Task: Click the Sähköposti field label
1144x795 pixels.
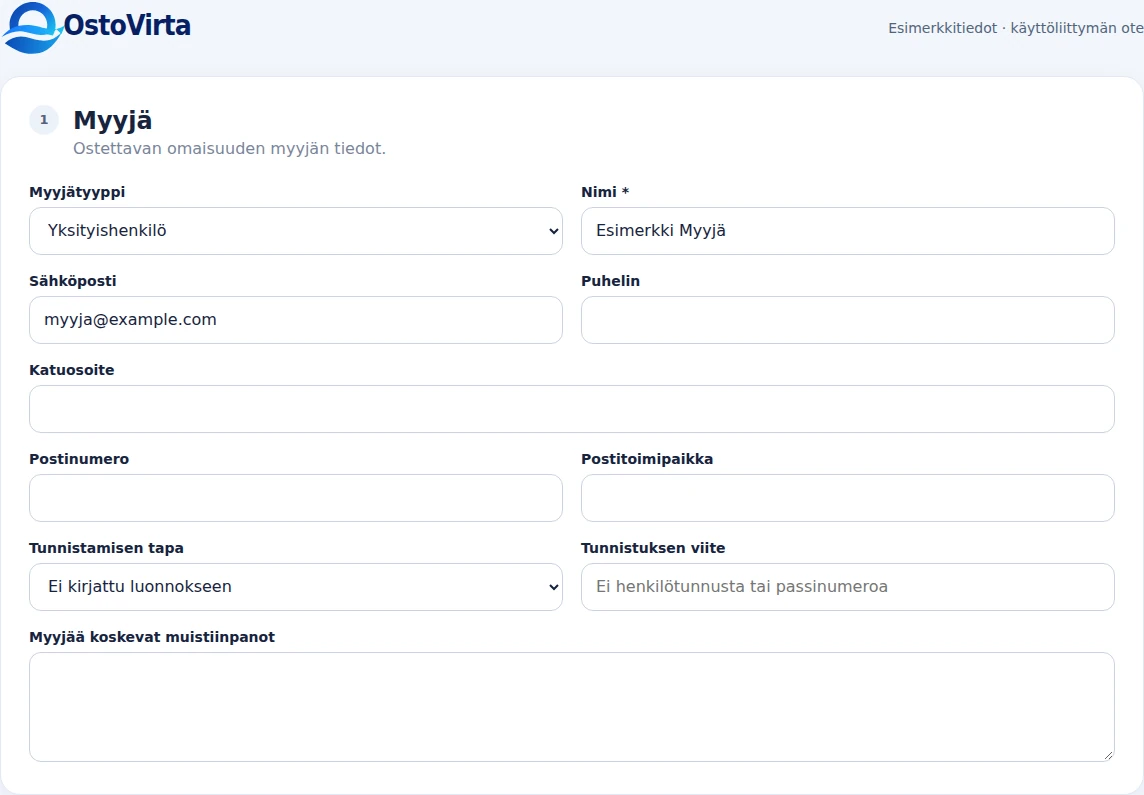Action: (72, 281)
